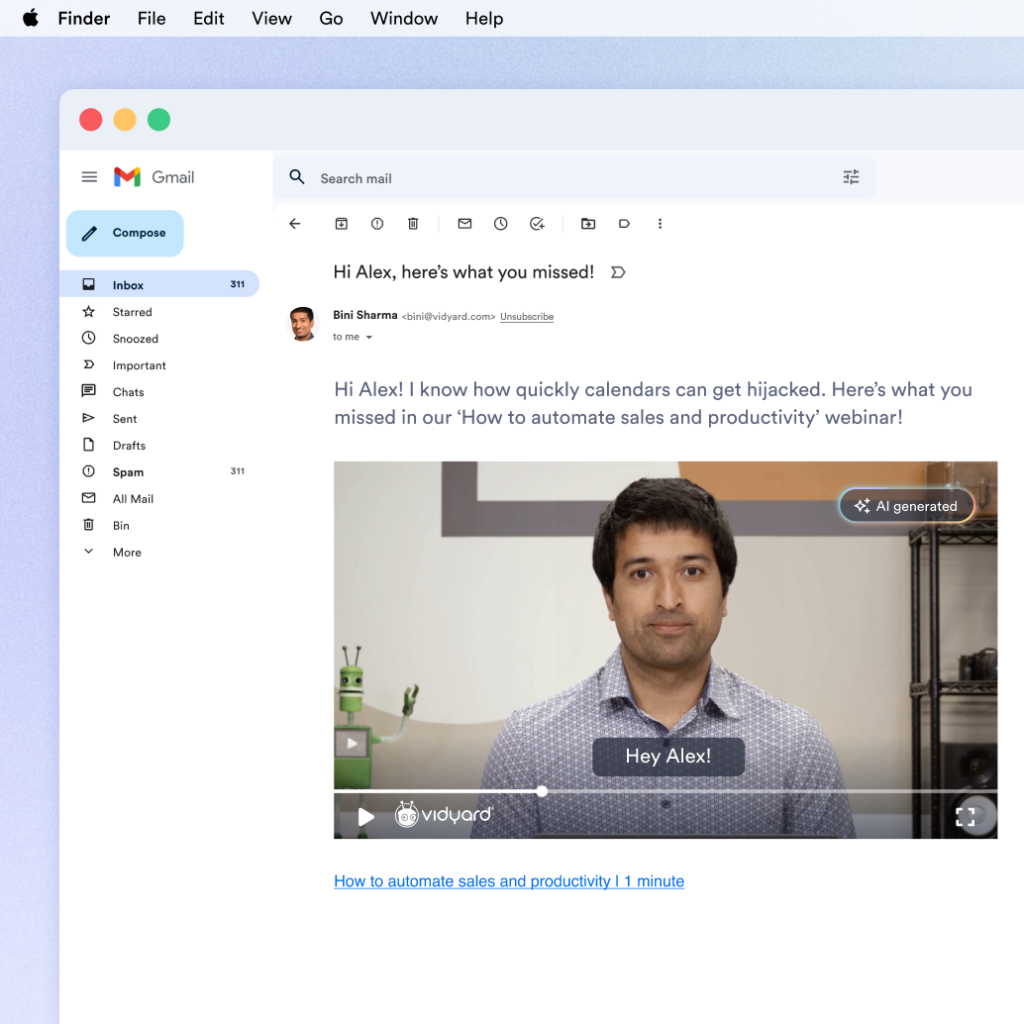Open the Edit menu

click(x=208, y=18)
